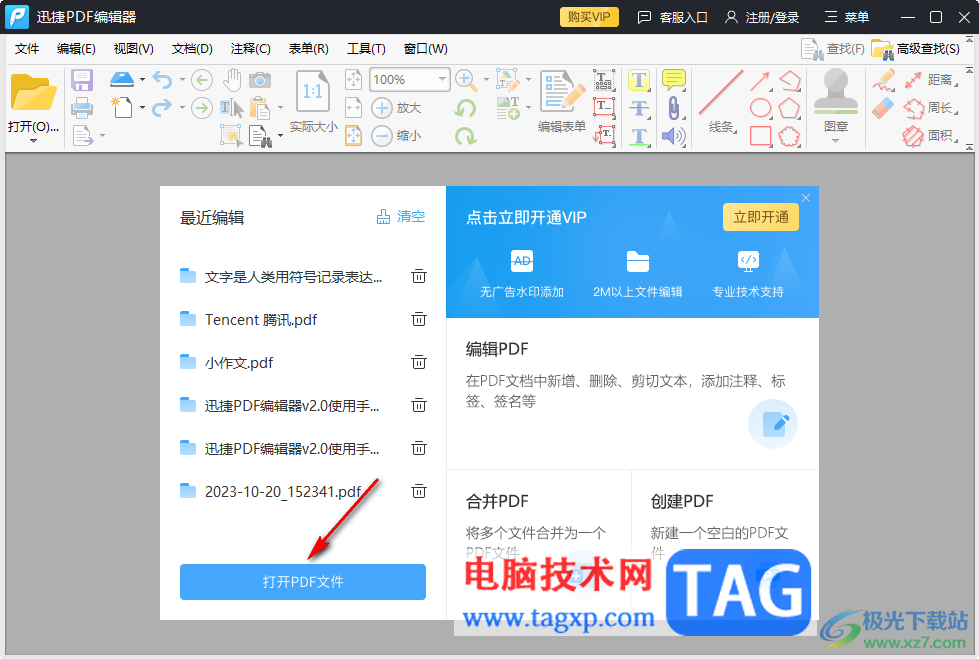Expand the undo history dropdown arrow

coord(182,79)
